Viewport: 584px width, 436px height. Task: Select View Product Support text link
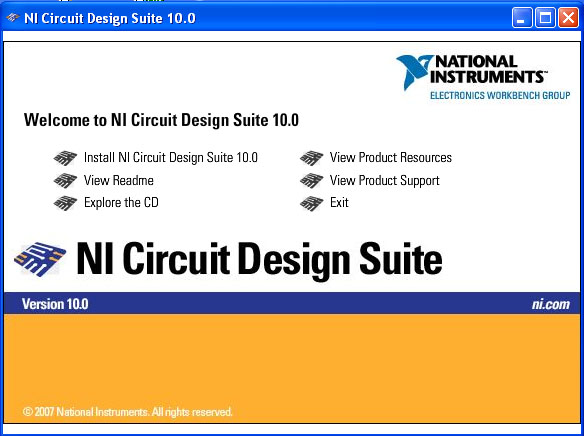(x=385, y=181)
